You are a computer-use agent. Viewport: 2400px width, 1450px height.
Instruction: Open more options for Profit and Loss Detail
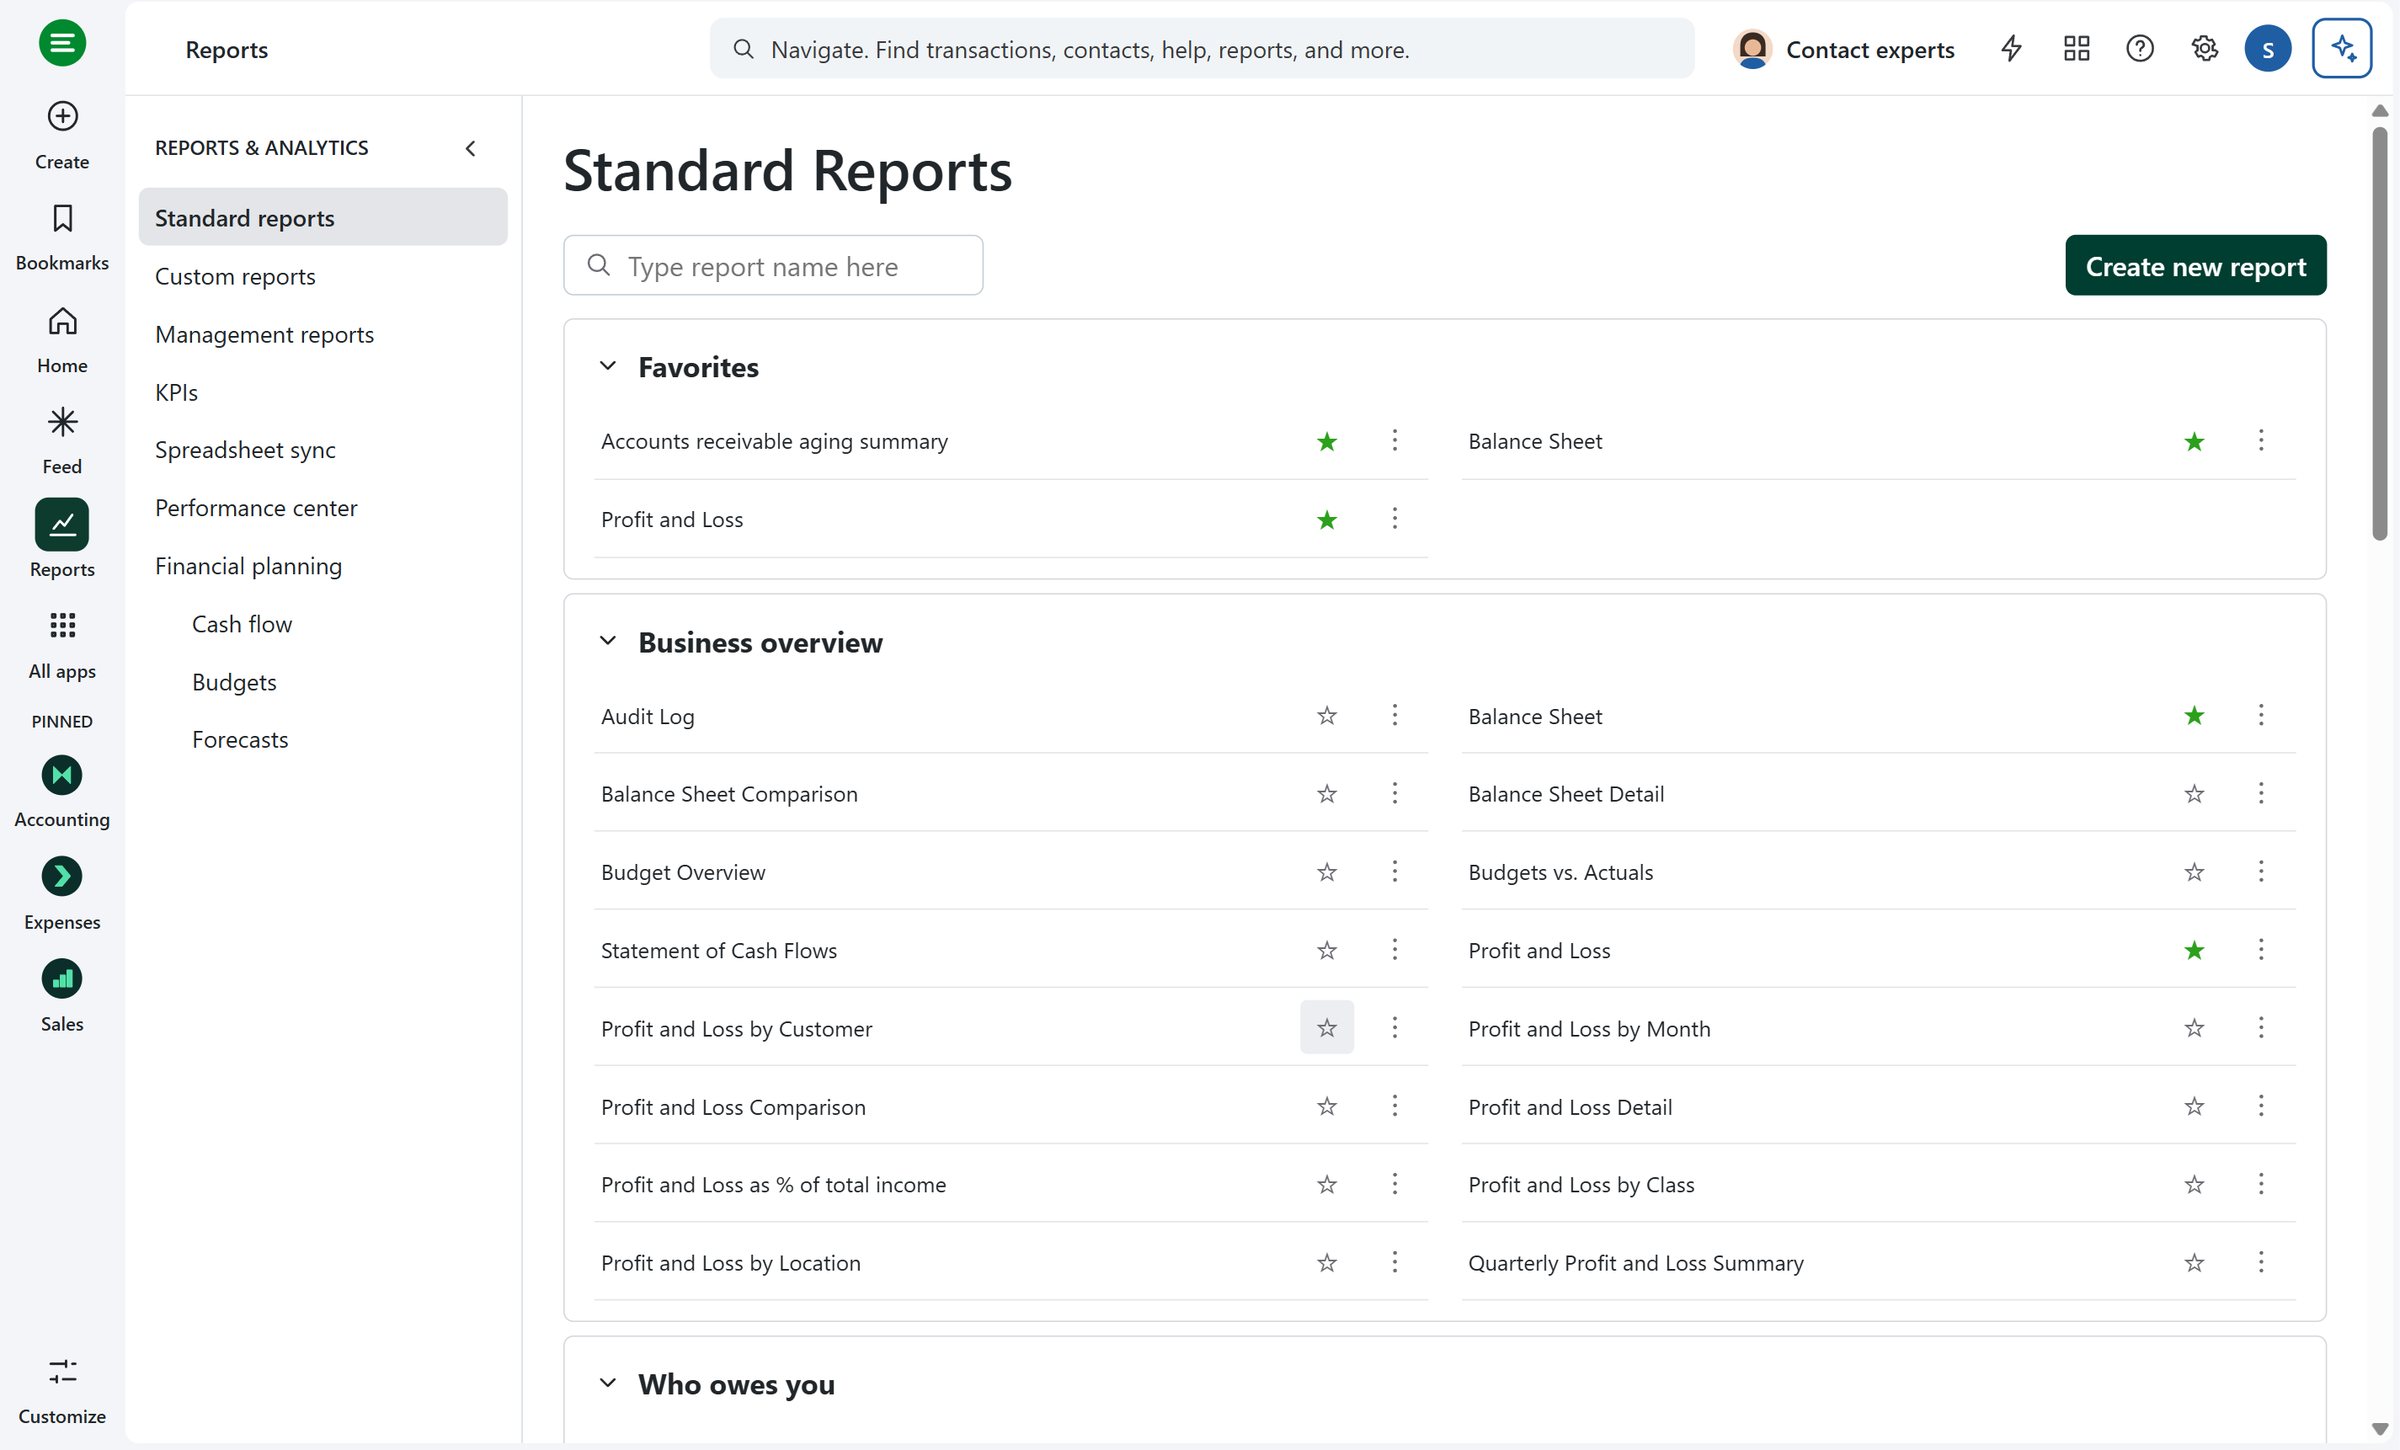coord(2261,1106)
